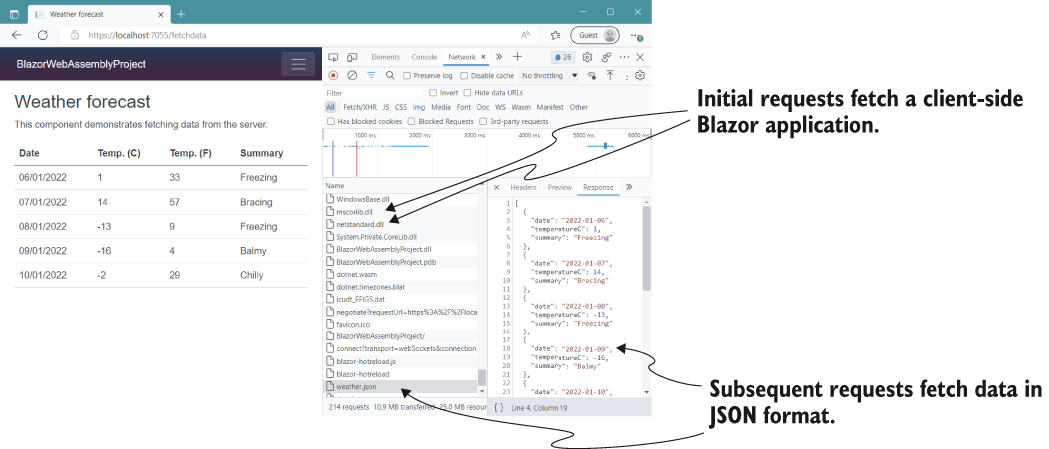The image size is (1049, 449).
Task: Click the network Filter text field
Action: click(x=375, y=93)
